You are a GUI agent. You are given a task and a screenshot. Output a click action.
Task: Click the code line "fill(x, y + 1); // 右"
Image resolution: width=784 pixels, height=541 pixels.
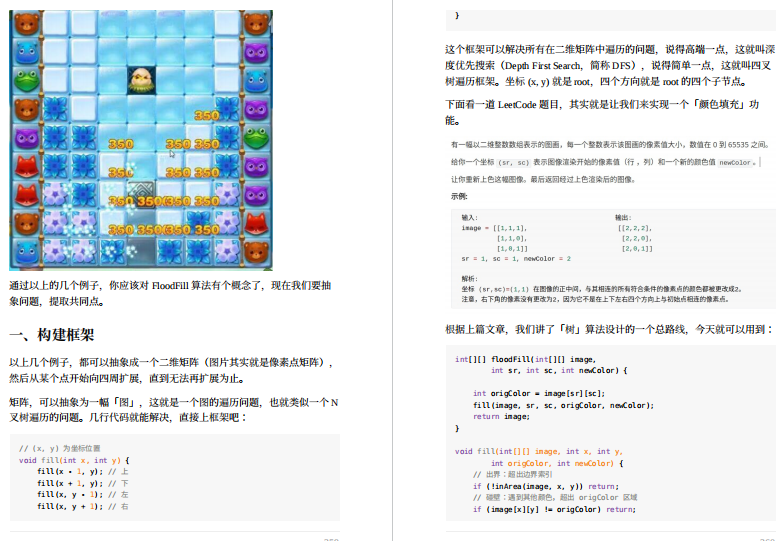(82, 506)
